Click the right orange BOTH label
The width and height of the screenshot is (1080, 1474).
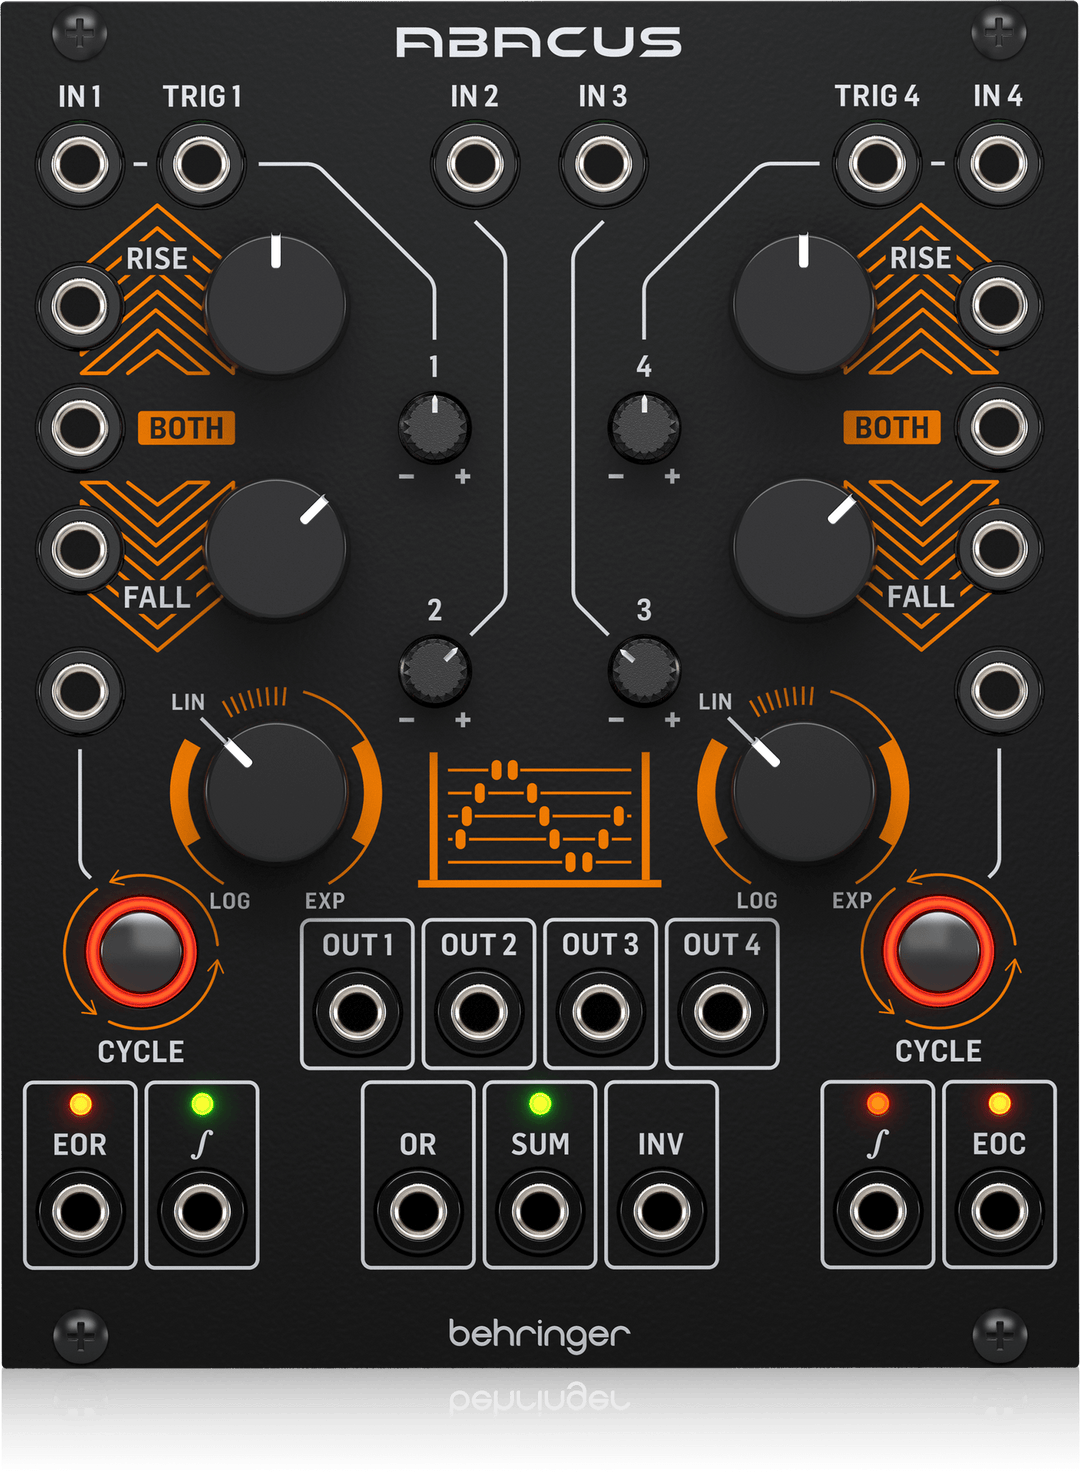(892, 428)
